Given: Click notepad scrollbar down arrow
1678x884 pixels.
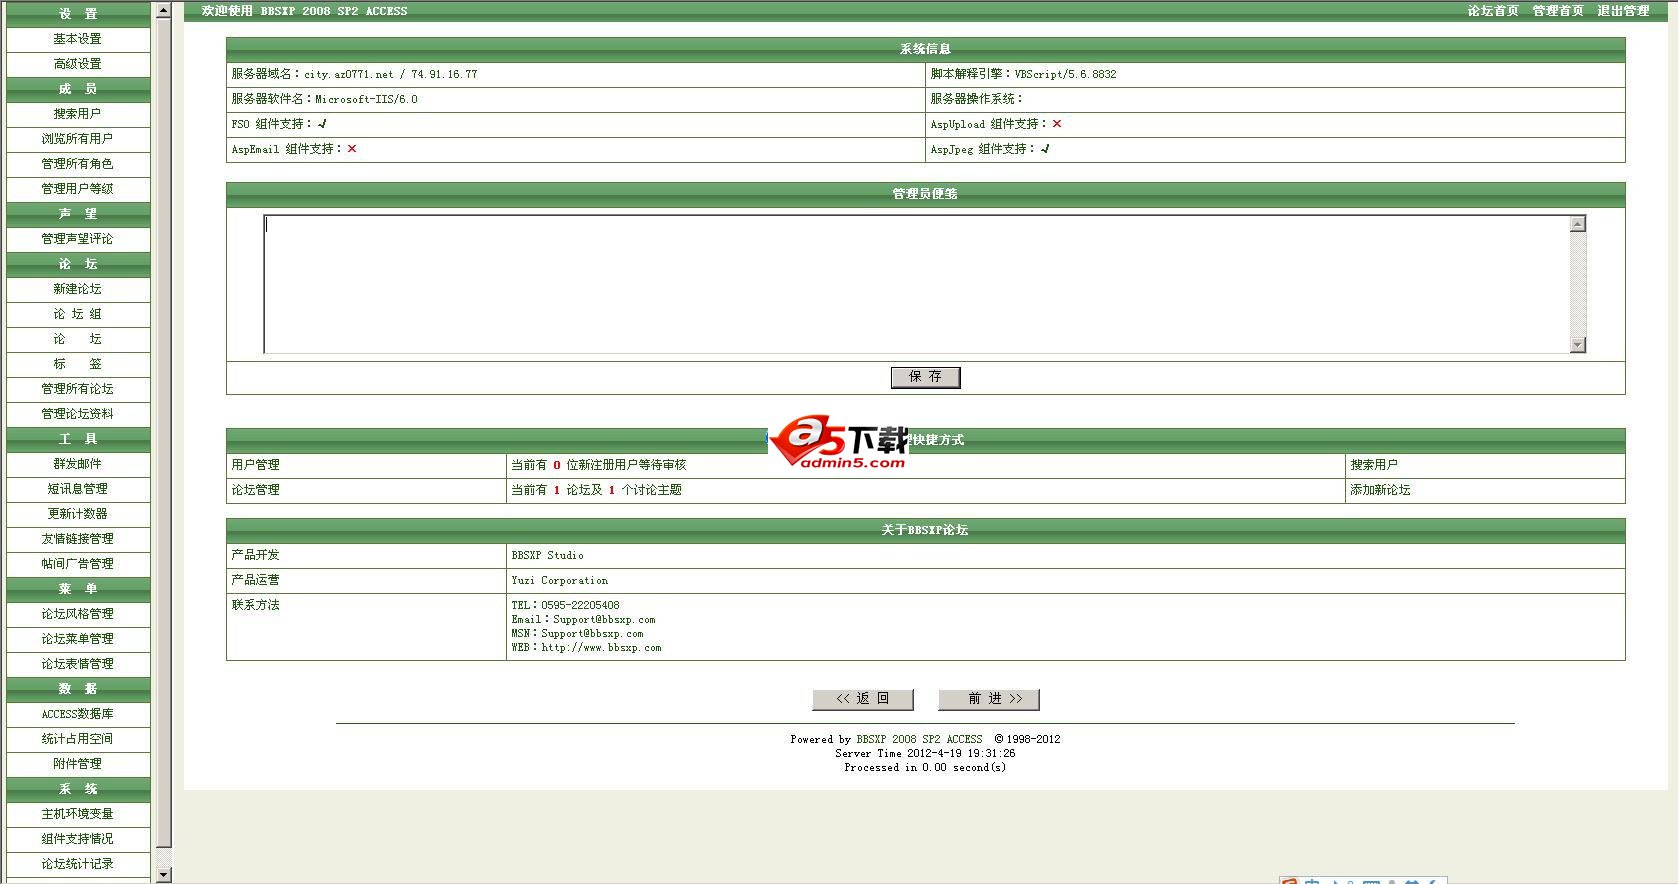Looking at the screenshot, I should point(1578,345).
